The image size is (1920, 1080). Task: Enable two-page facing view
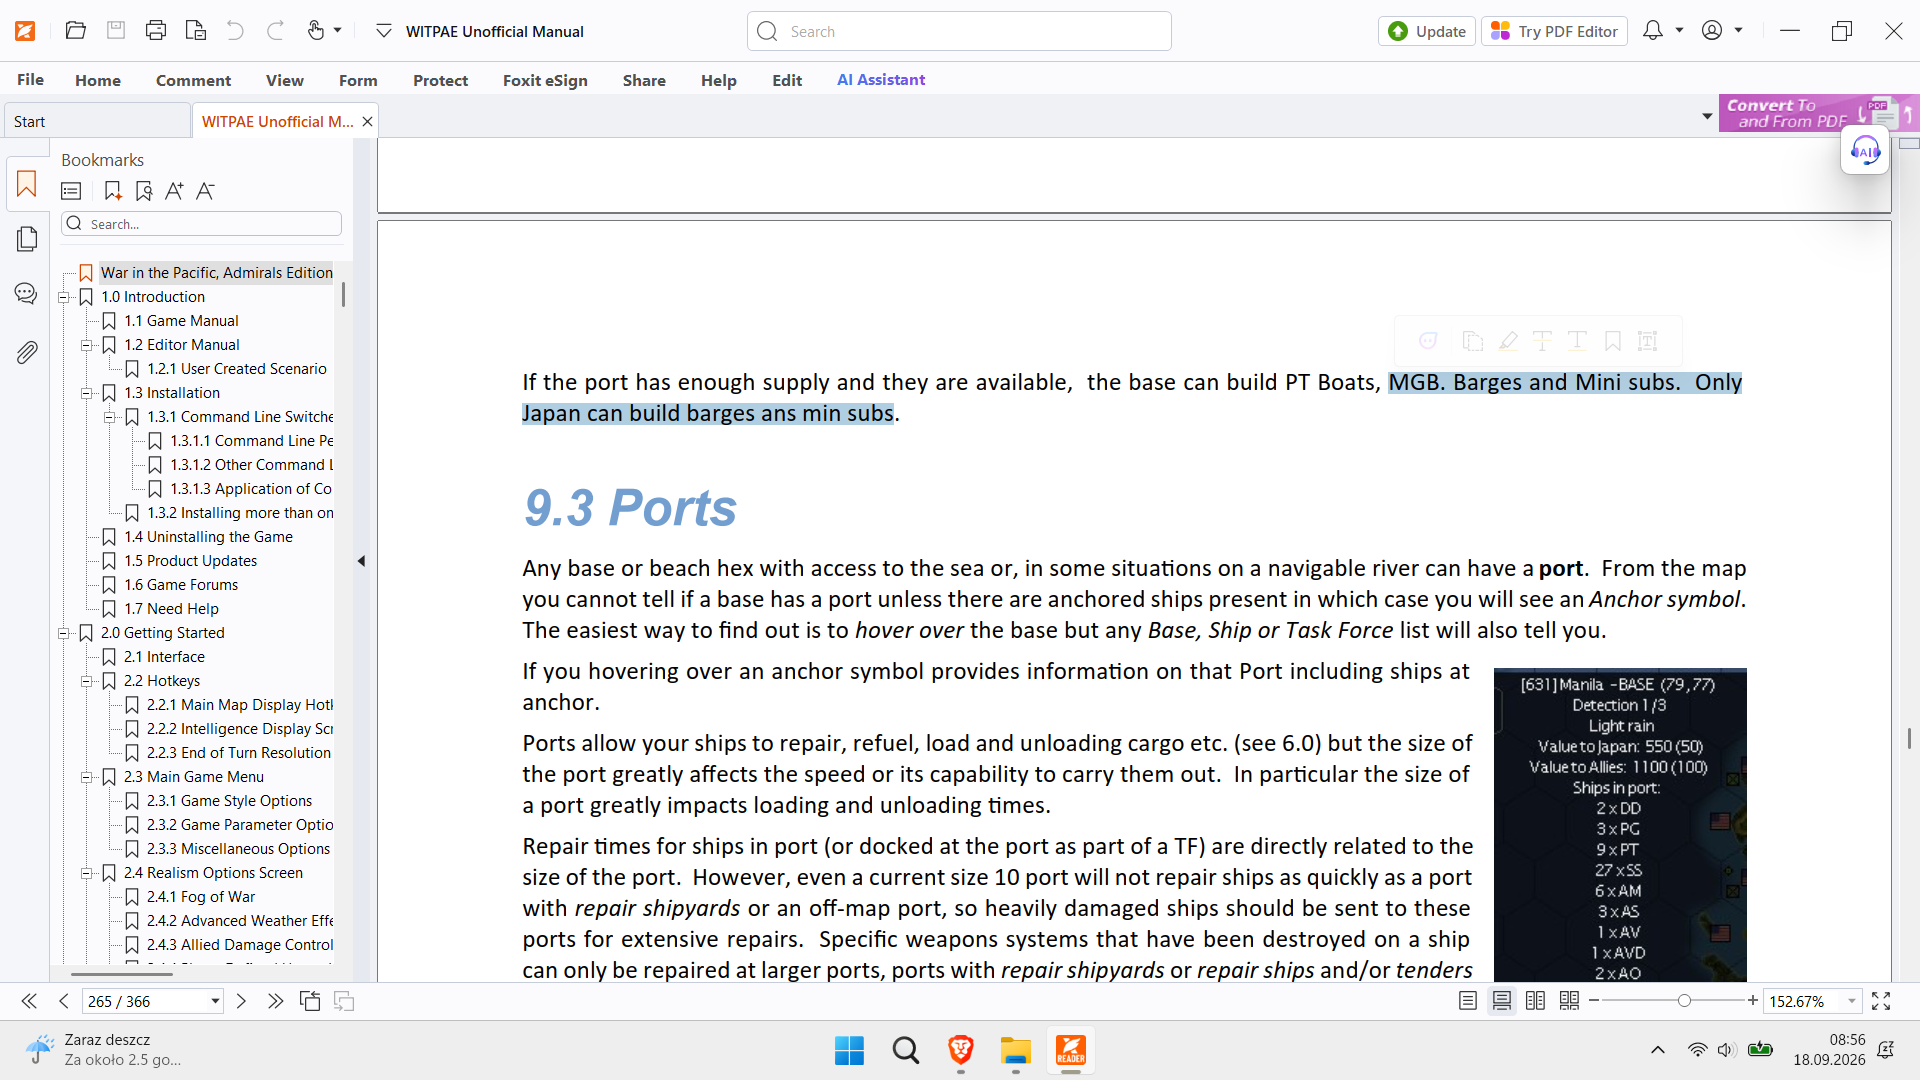1536,1001
